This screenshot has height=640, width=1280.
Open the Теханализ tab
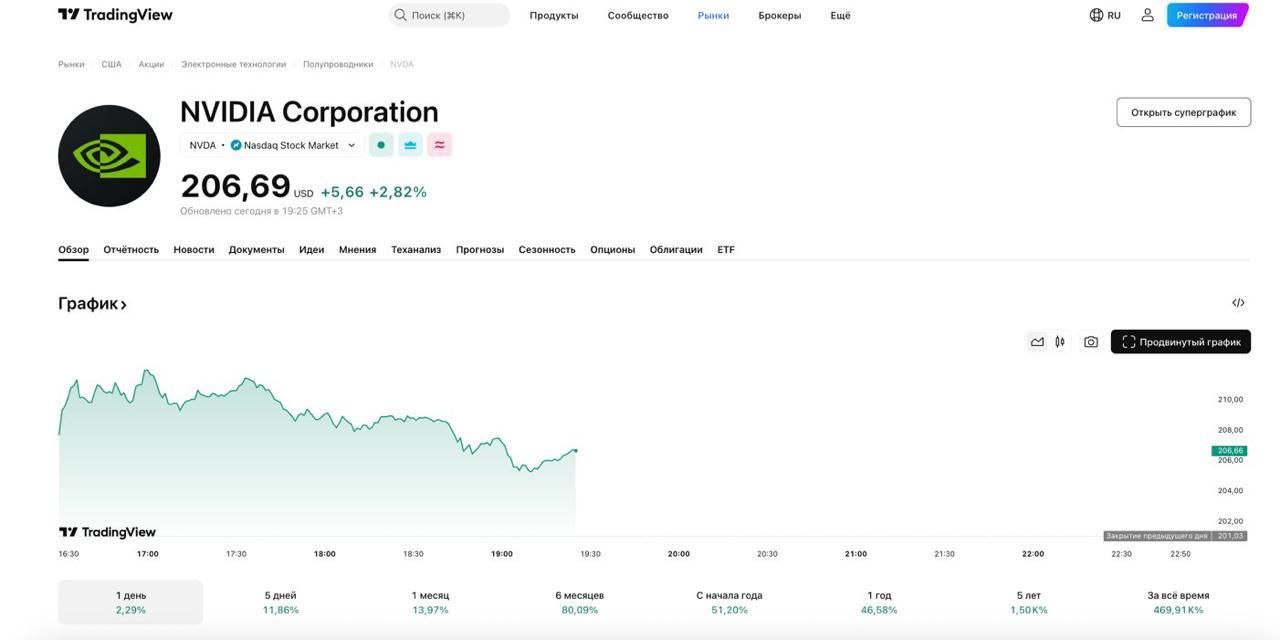[416, 250]
